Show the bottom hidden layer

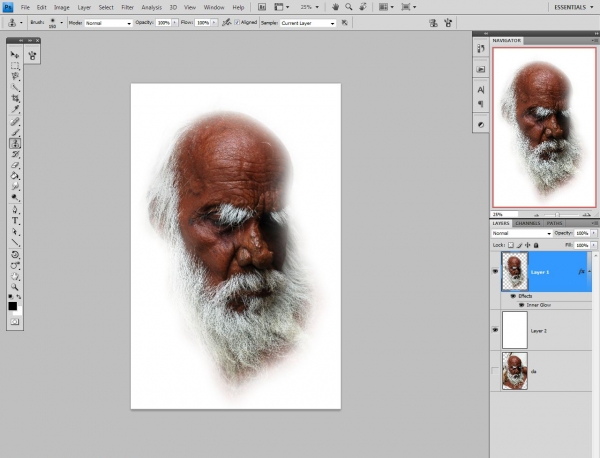pos(495,371)
